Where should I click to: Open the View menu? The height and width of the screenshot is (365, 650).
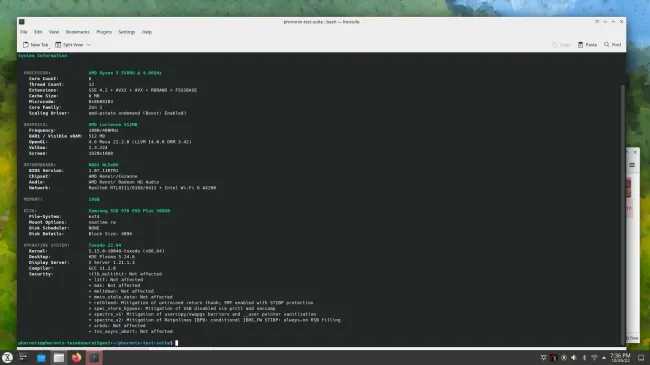coord(54,32)
